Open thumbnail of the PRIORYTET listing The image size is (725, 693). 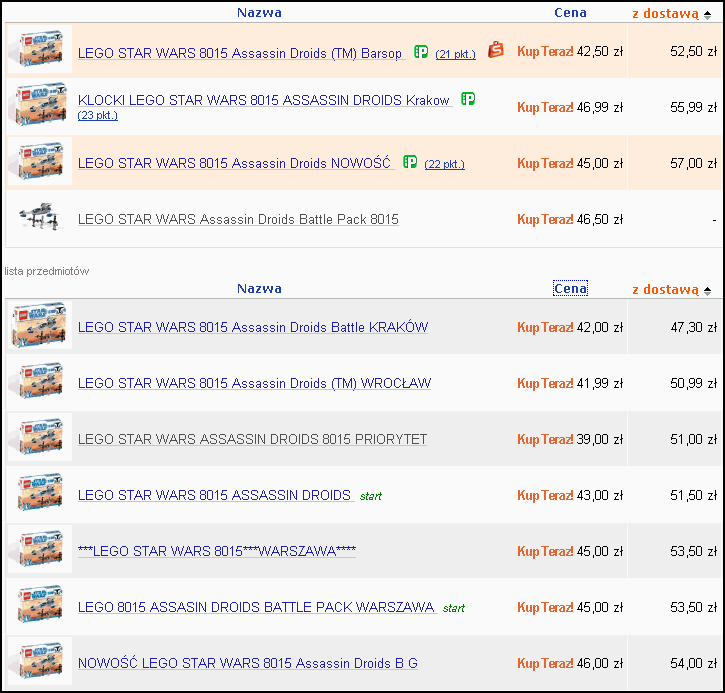pos(40,437)
